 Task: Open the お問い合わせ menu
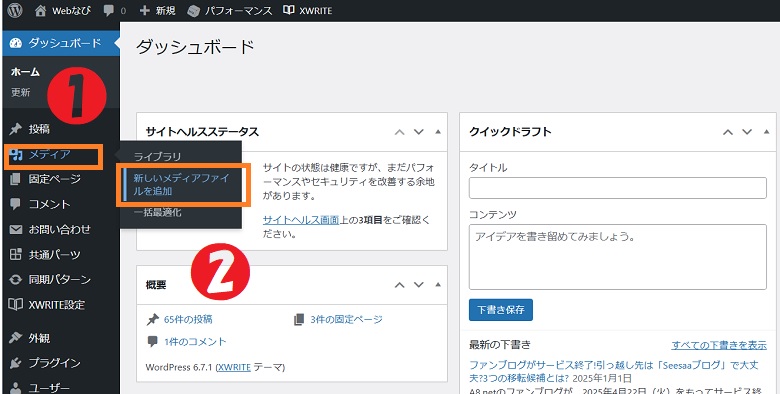coord(61,229)
